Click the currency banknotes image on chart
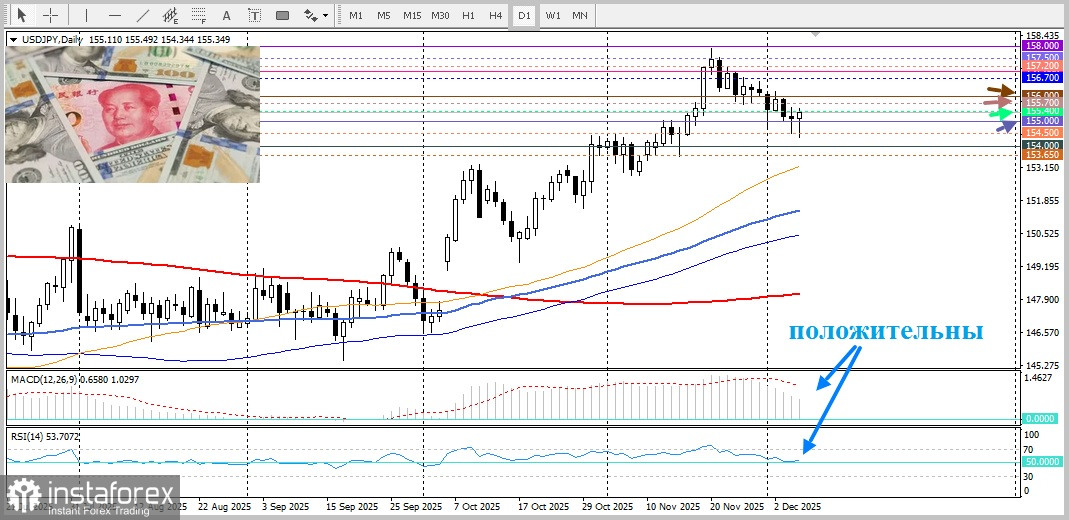1069x520 pixels. (x=133, y=114)
